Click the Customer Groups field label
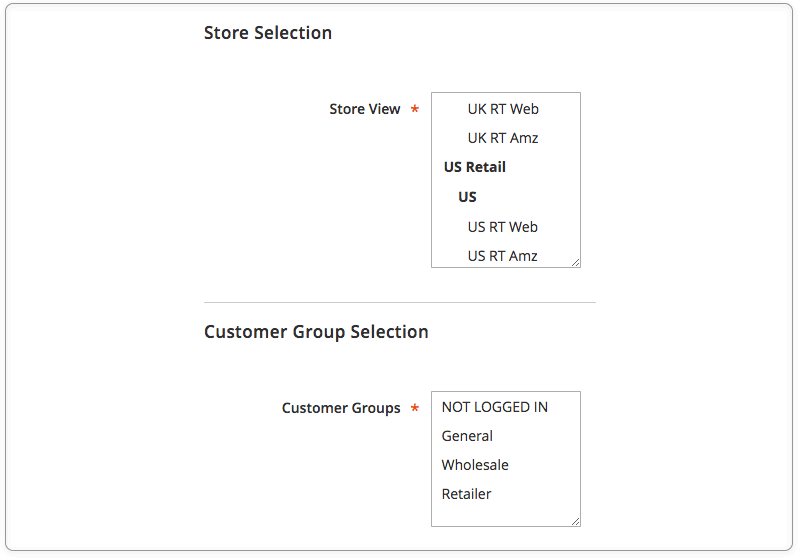Screen dimensions: 798x558 [341, 408]
